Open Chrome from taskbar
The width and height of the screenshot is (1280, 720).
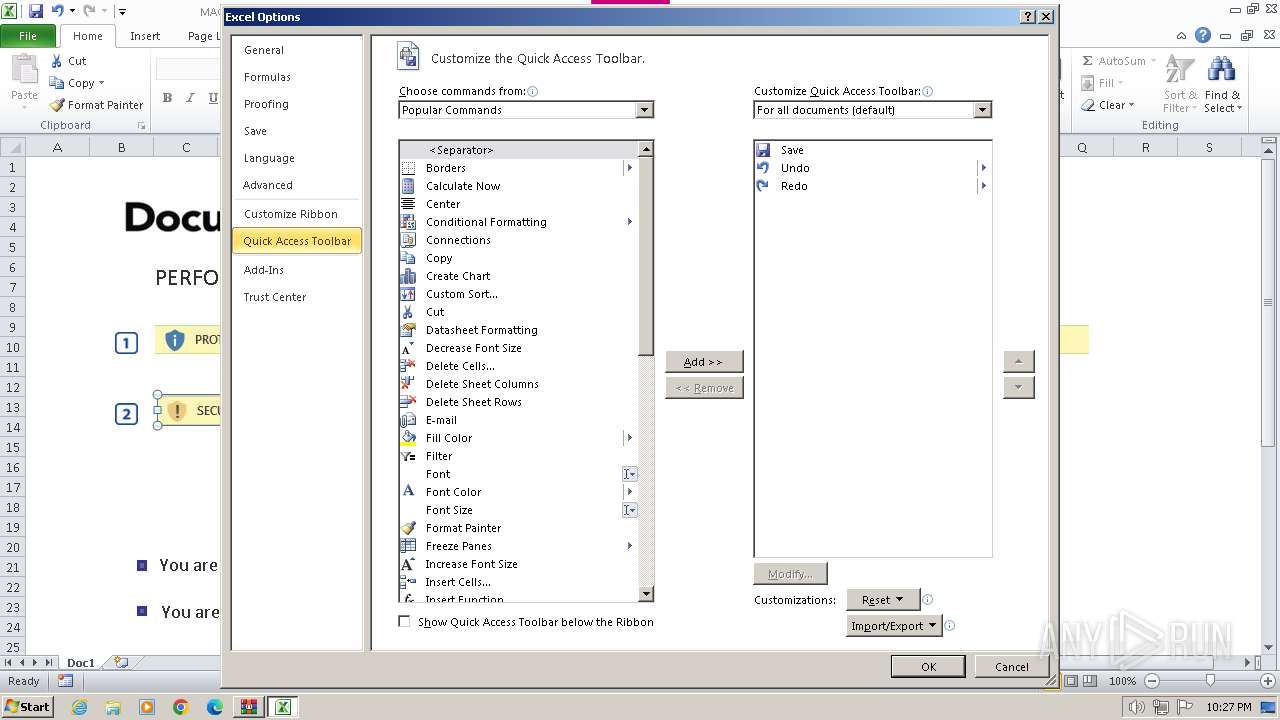point(181,707)
